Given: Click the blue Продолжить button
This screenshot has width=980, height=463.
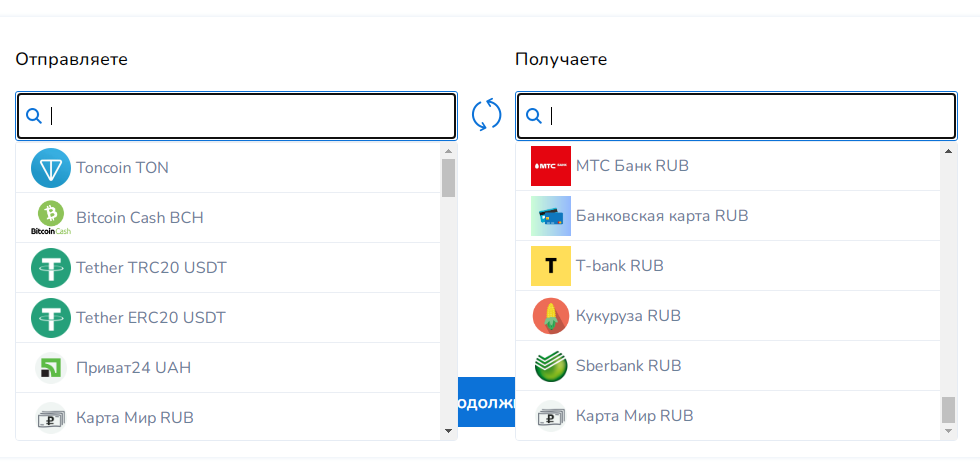Looking at the screenshot, I should coord(486,402).
